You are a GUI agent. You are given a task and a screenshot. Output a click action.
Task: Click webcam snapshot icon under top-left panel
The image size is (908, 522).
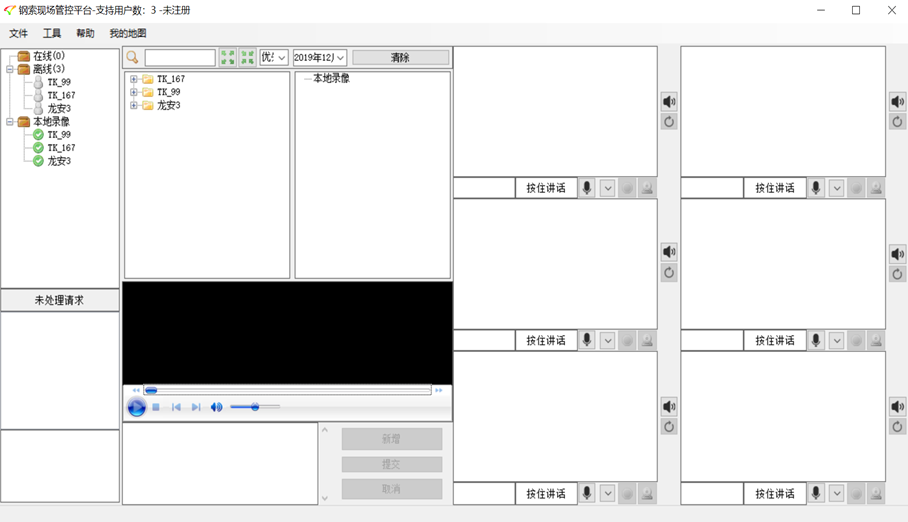pyautogui.click(x=647, y=188)
